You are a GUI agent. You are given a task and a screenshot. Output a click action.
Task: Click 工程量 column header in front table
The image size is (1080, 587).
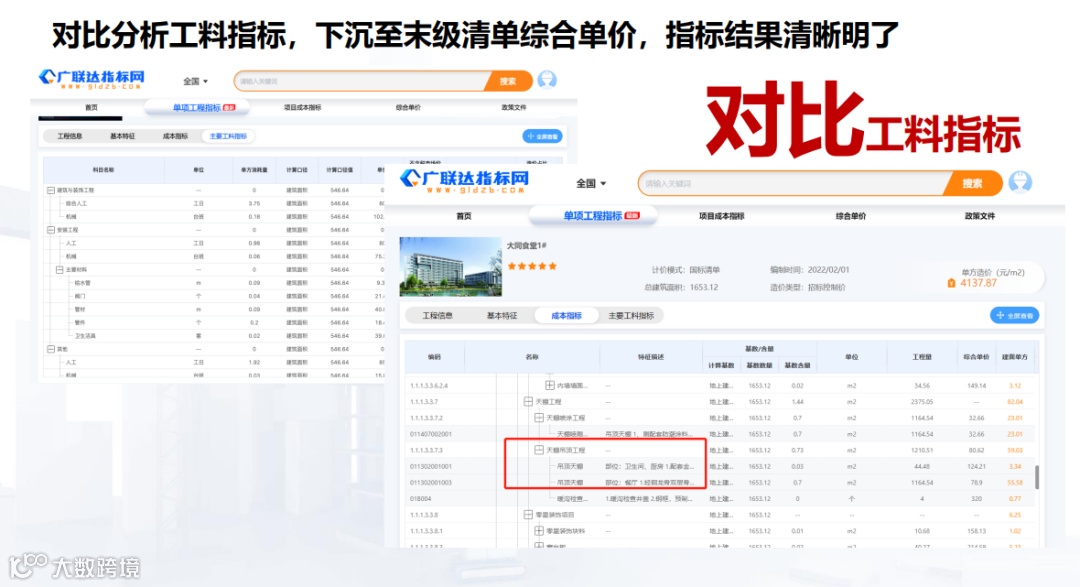point(922,357)
